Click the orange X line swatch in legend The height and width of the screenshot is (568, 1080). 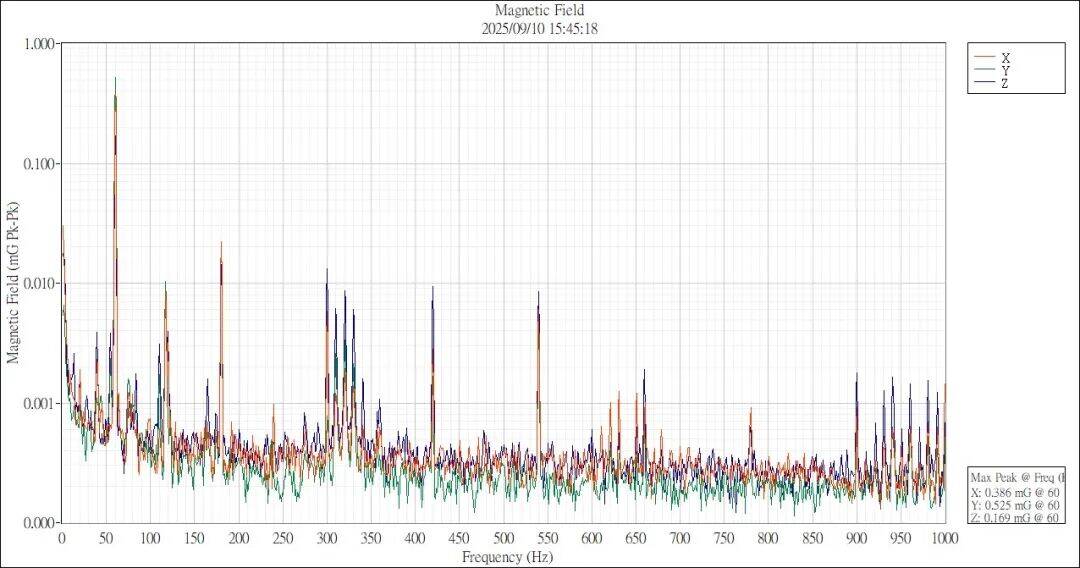click(984, 58)
